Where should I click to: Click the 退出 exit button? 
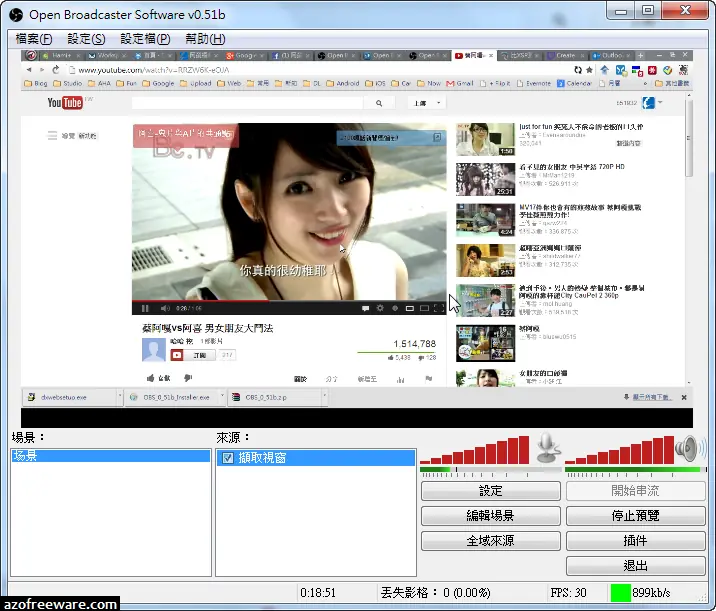click(636, 566)
